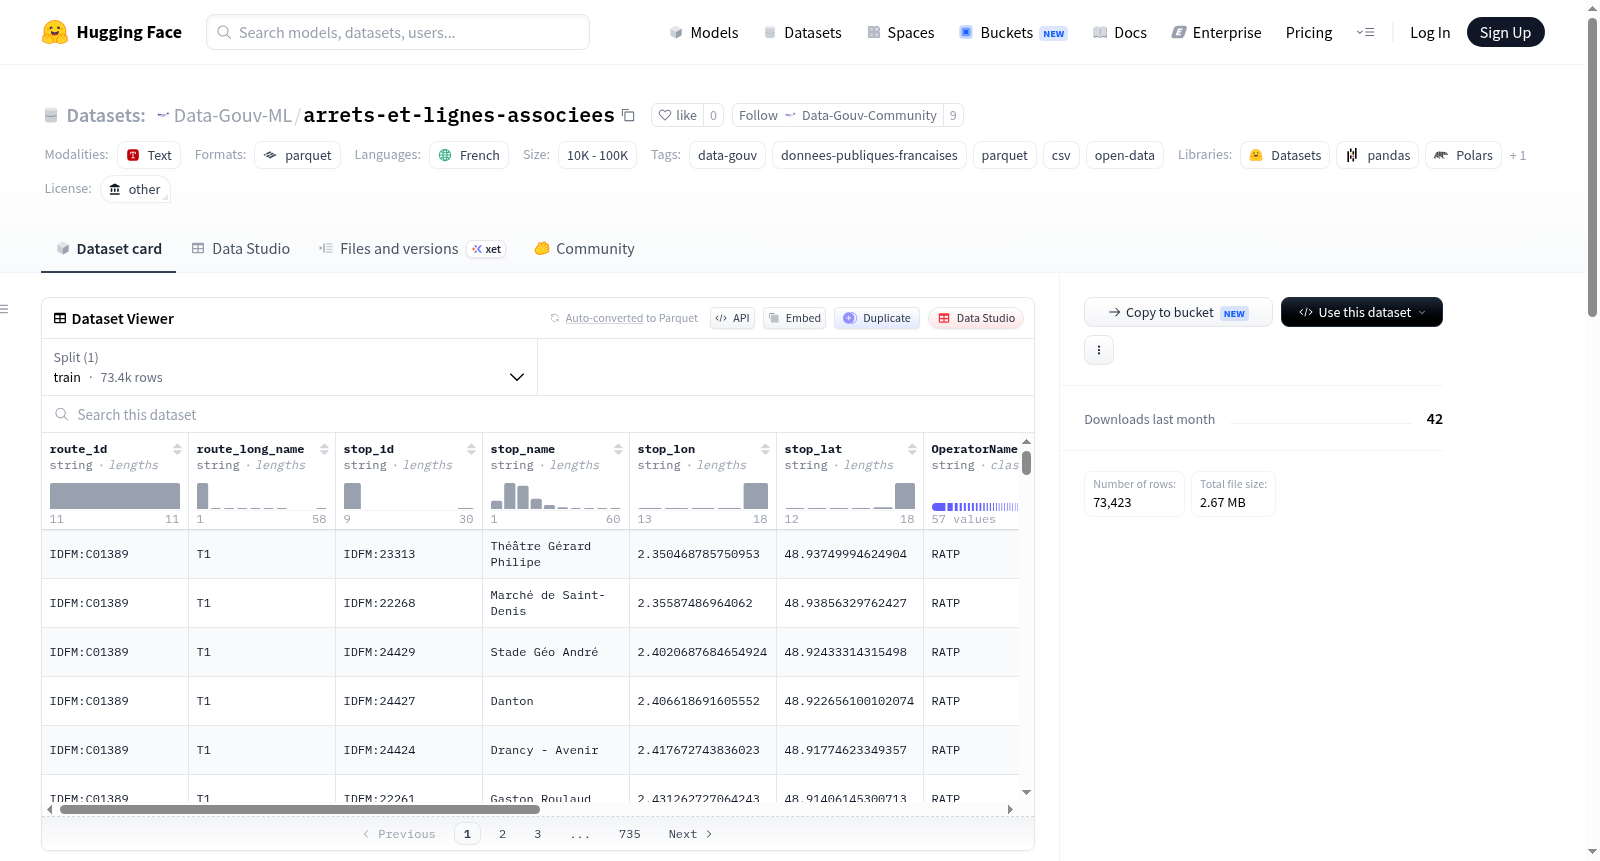Viewport: 1600px width, 861px height.
Task: Open Data Studio from viewer header
Action: pos(976,318)
